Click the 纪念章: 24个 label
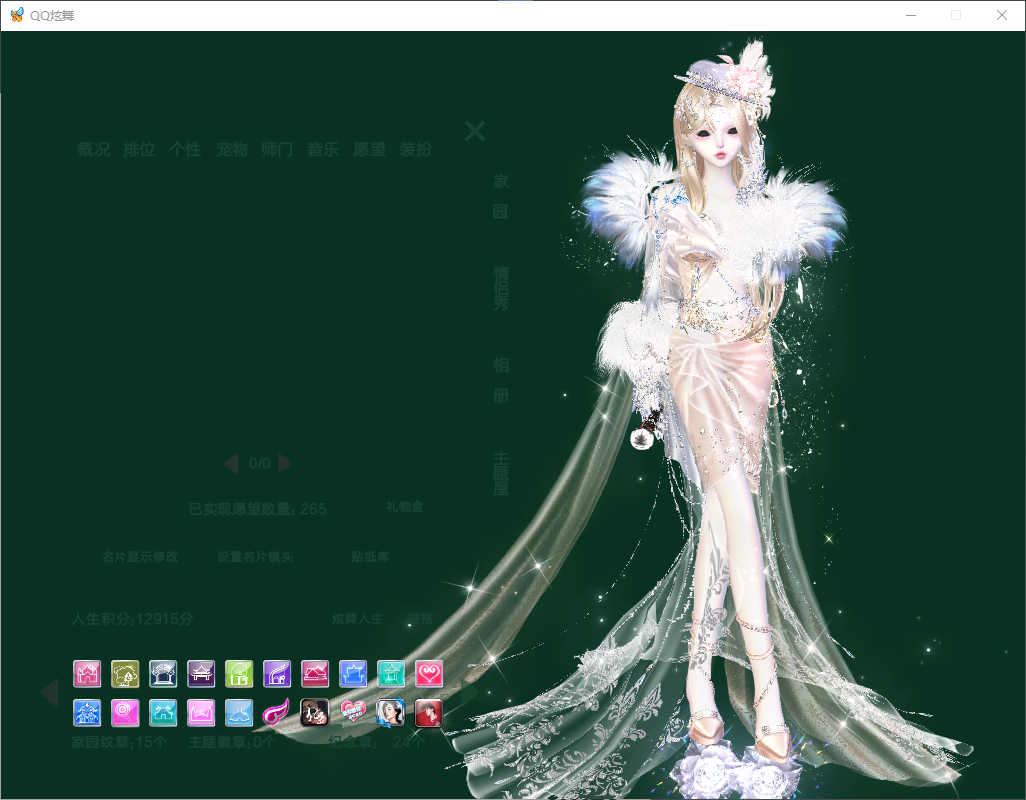 (x=377, y=742)
